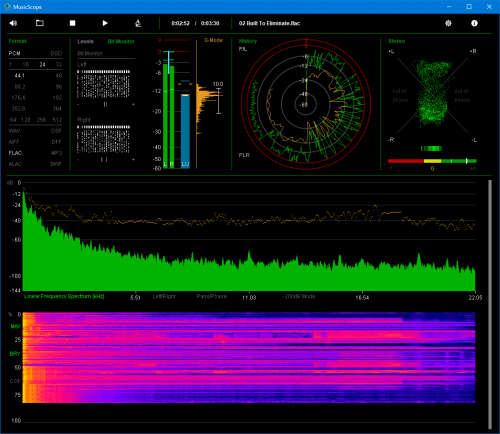The height and width of the screenshot is (434, 500).
Task: Select the PCM format indicator
Action: pyautogui.click(x=15, y=53)
